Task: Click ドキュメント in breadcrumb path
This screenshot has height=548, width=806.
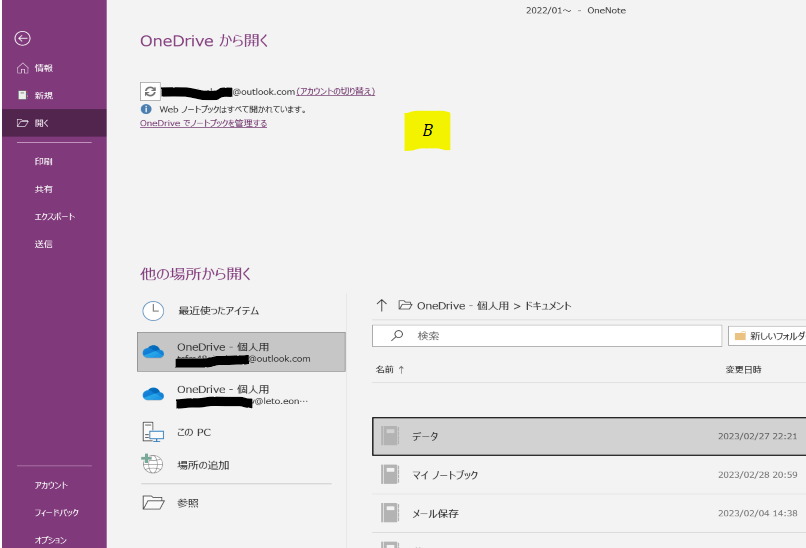Action: pyautogui.click(x=547, y=306)
